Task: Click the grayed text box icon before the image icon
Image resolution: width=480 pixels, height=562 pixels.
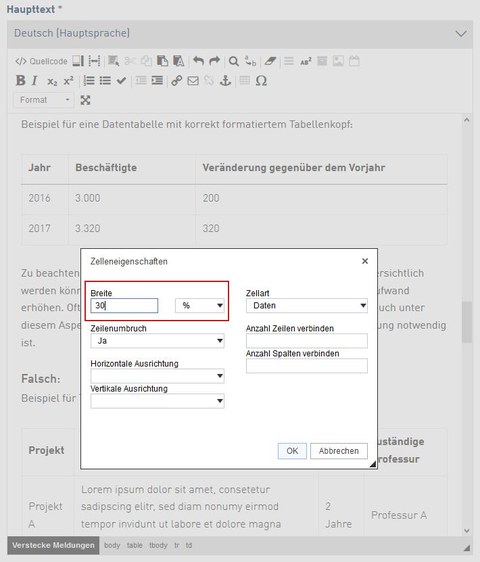Action: point(322,61)
